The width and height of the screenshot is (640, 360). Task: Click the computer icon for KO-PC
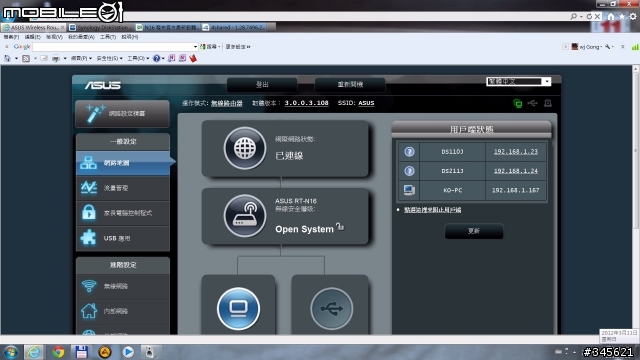click(409, 190)
